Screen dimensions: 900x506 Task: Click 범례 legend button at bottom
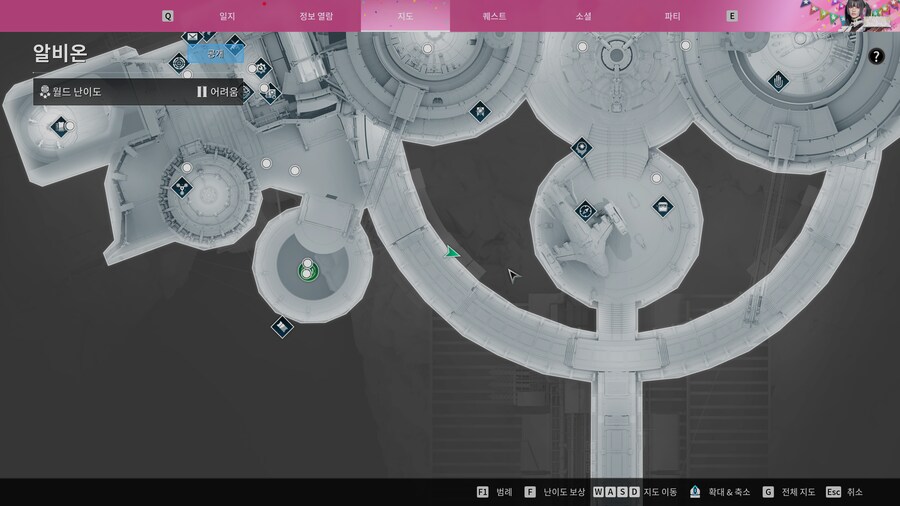click(494, 492)
